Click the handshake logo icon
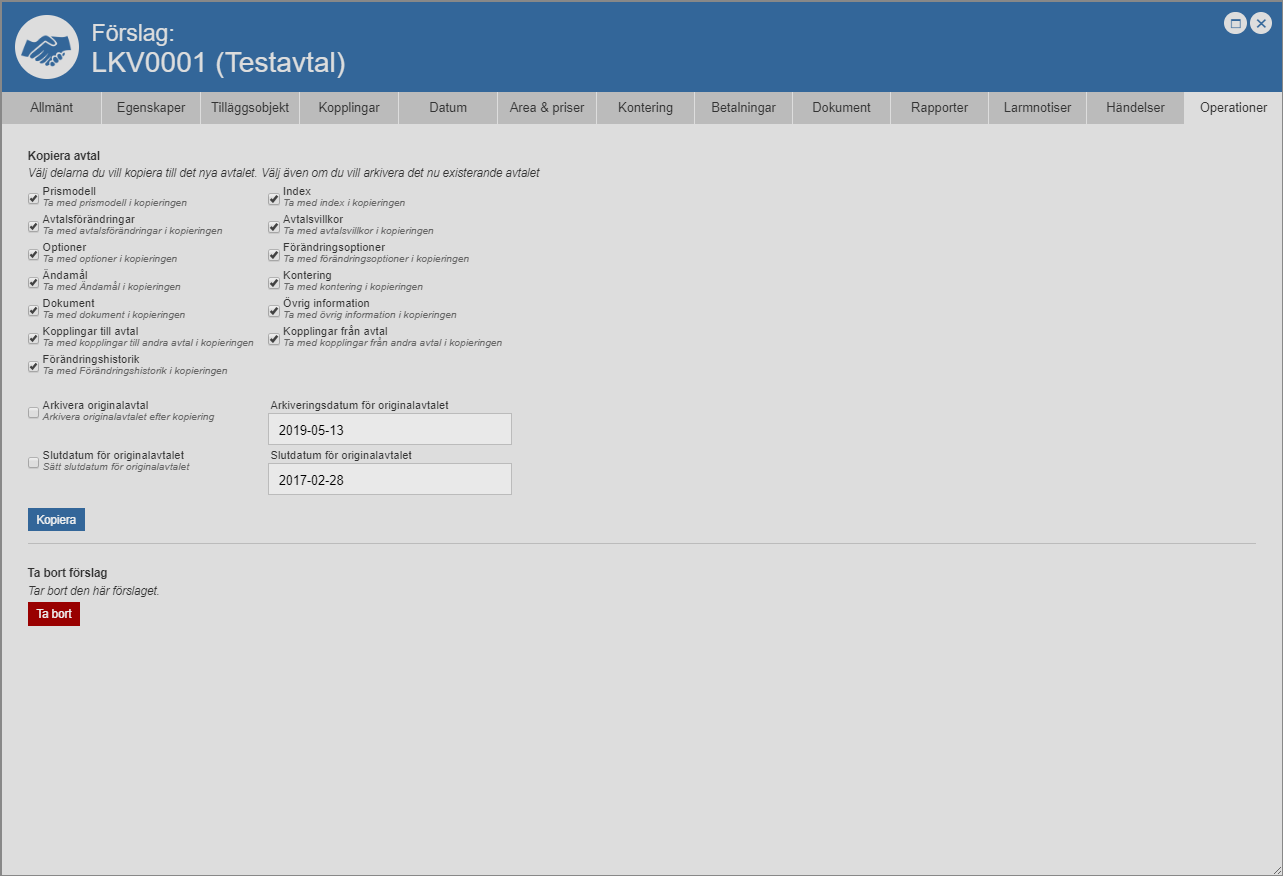1283x876 pixels. click(x=47, y=47)
